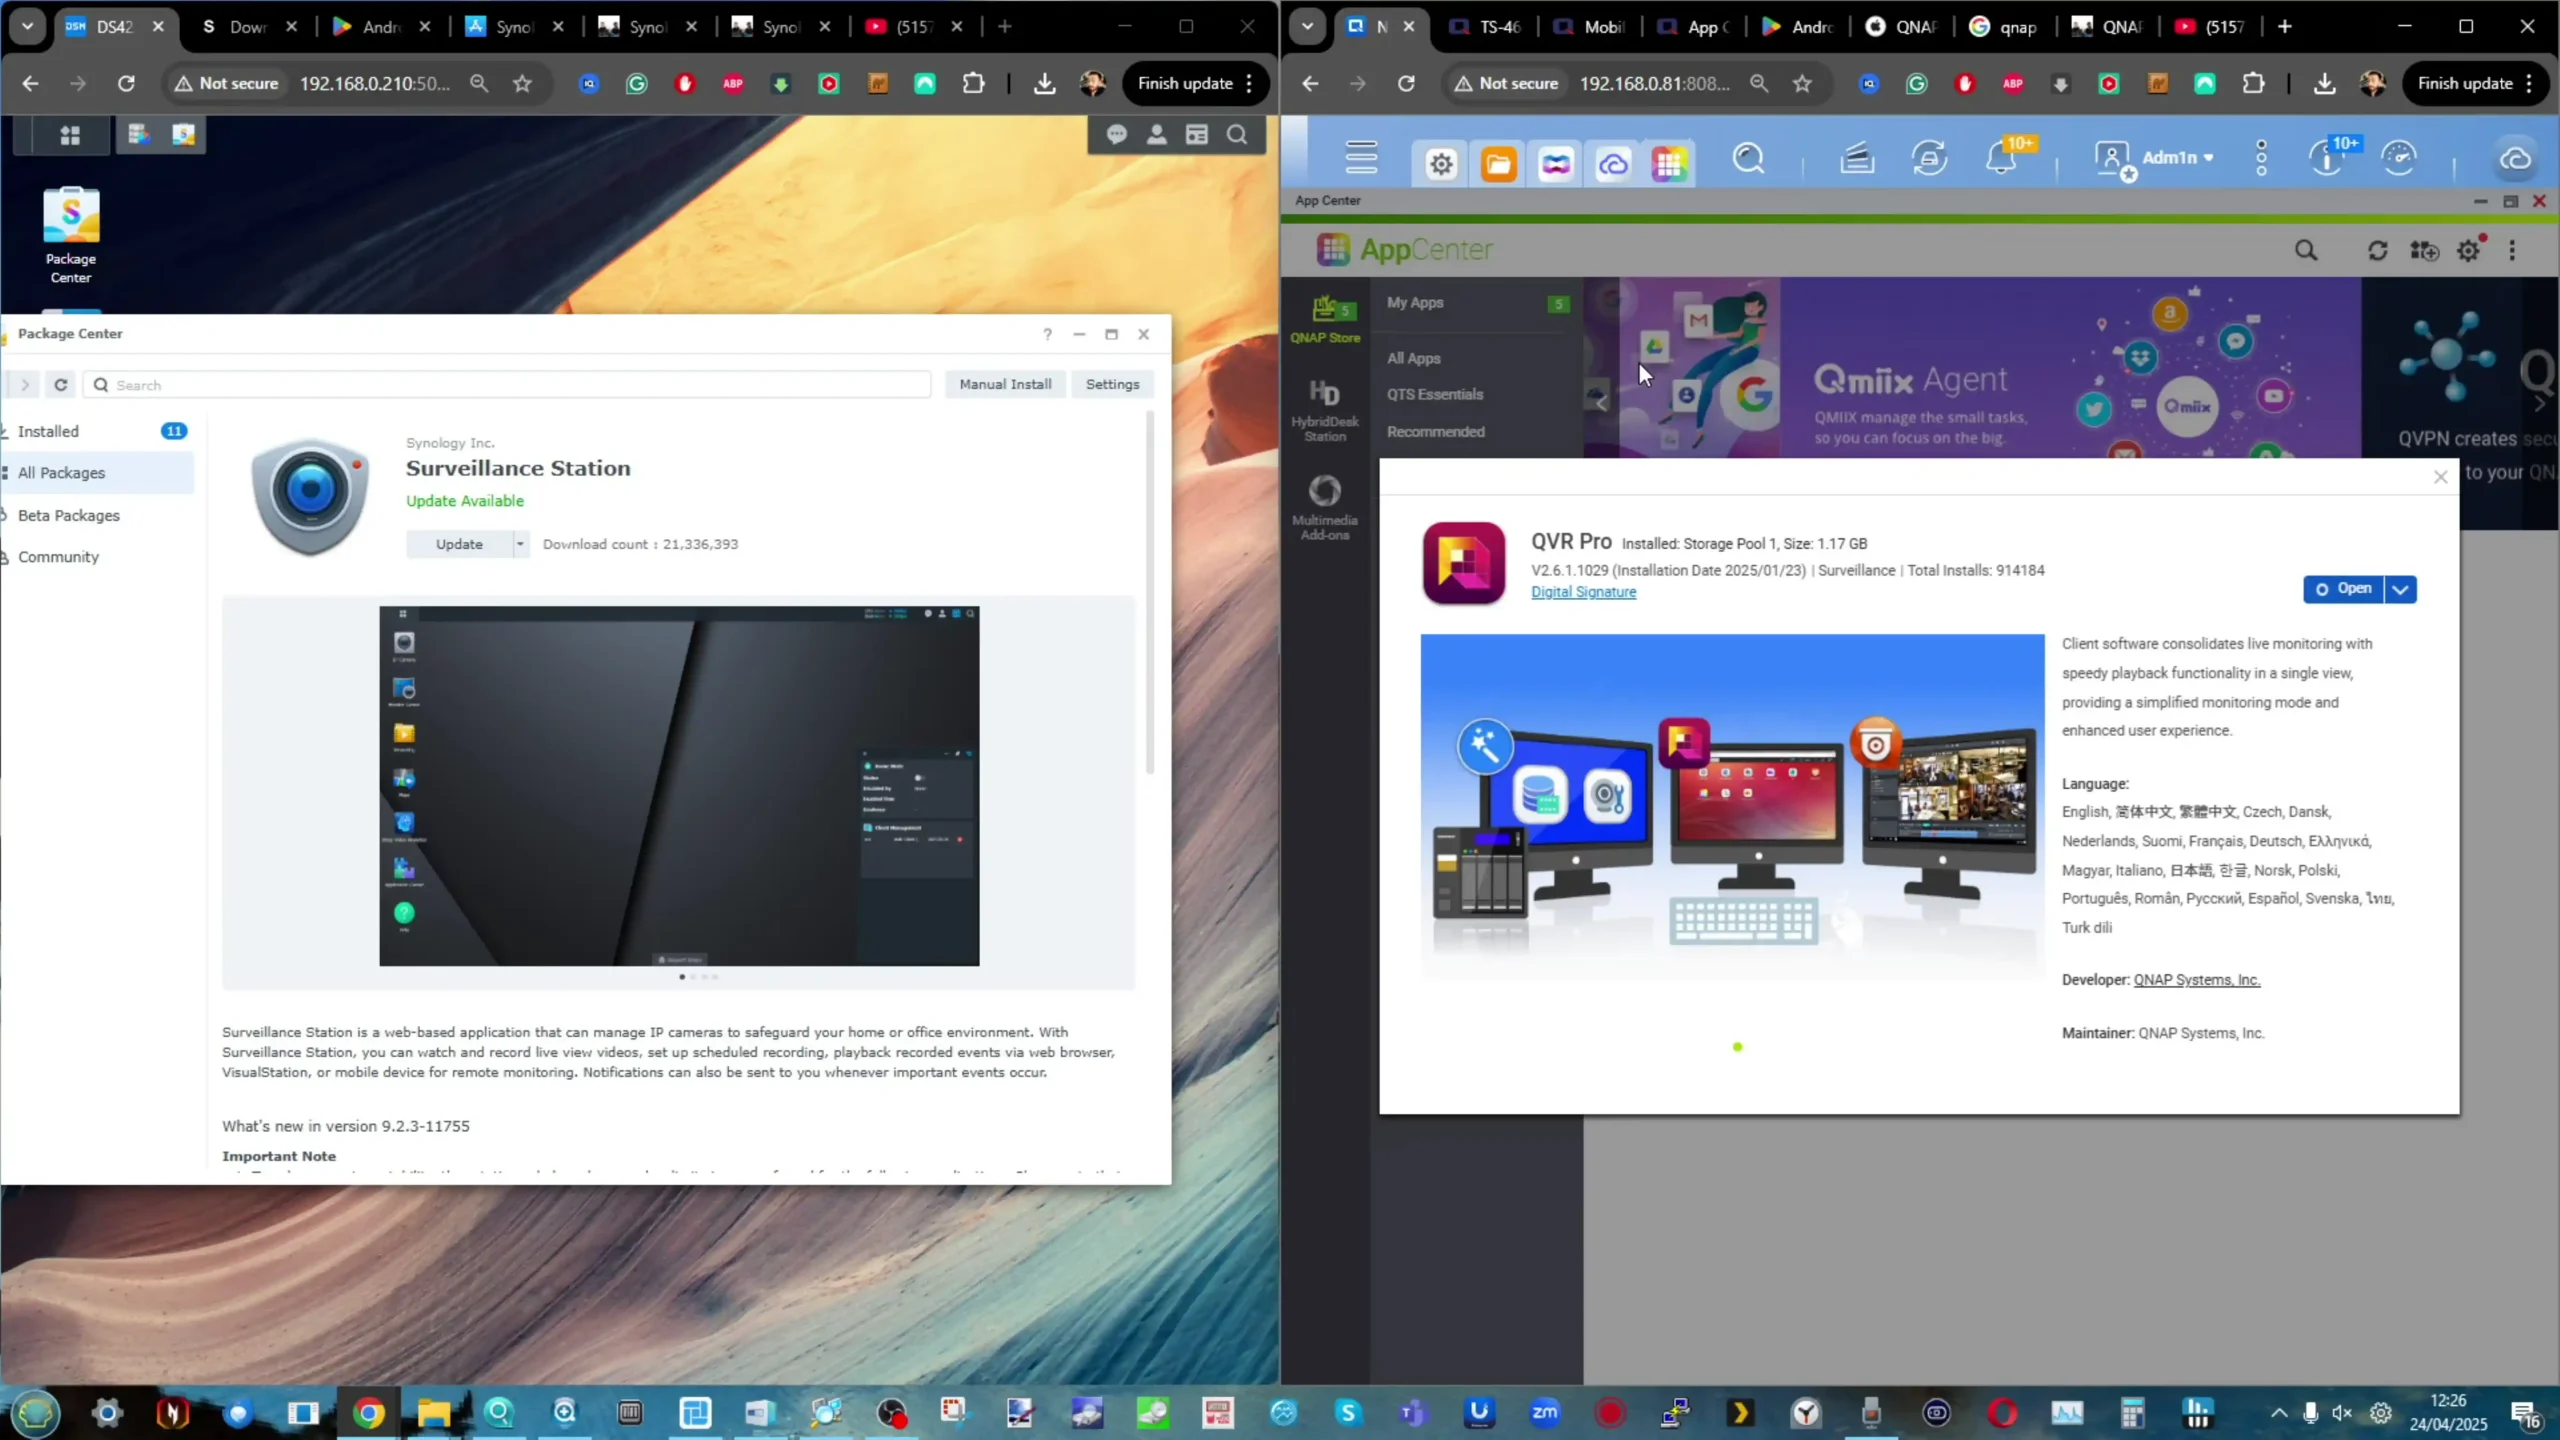Open QNAP more options dots icon
This screenshot has height=1440, width=2560.
pos(2262,158)
